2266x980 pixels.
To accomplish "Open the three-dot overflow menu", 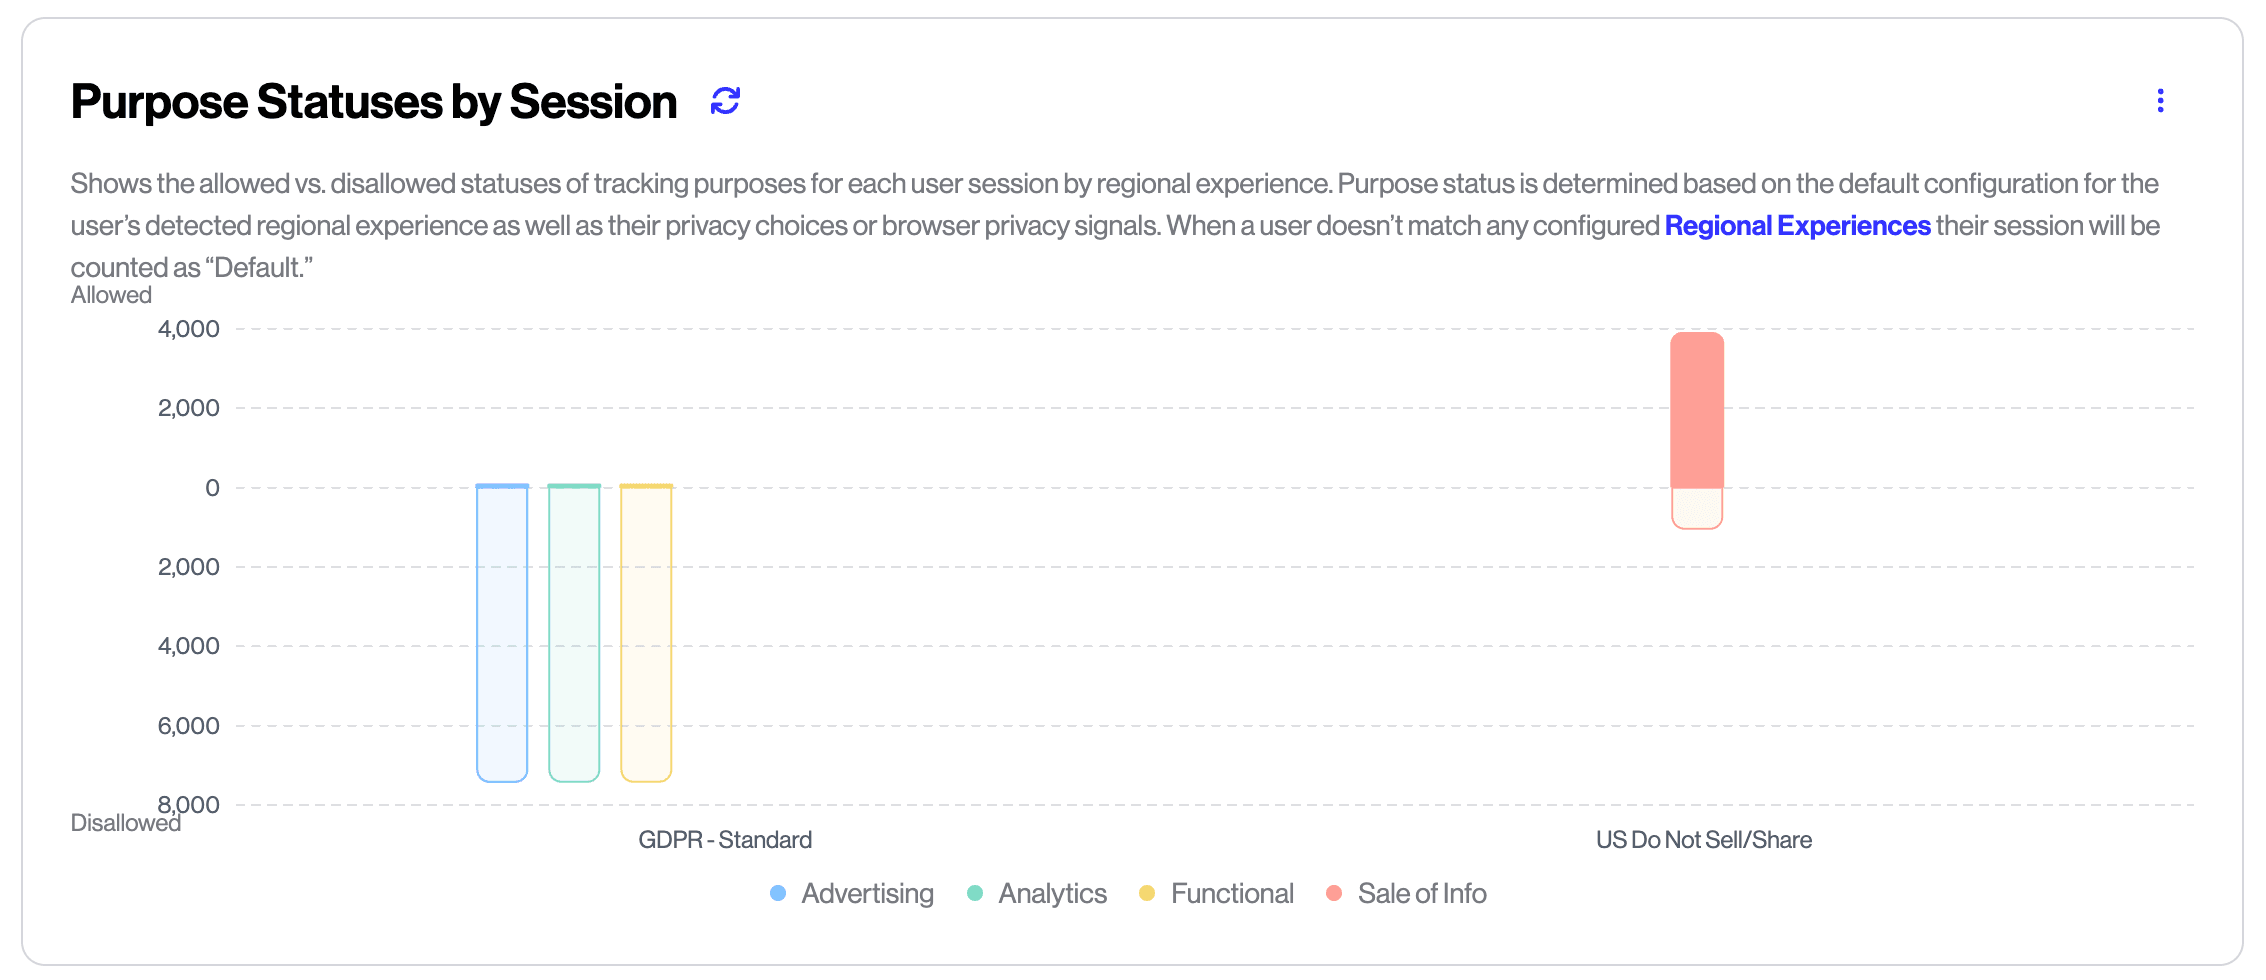I will pyautogui.click(x=2159, y=100).
